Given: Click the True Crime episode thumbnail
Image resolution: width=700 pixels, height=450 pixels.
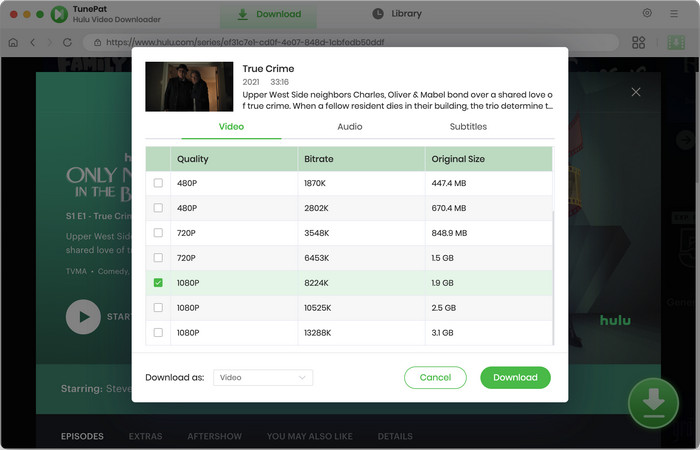Looking at the screenshot, I should coord(189,87).
